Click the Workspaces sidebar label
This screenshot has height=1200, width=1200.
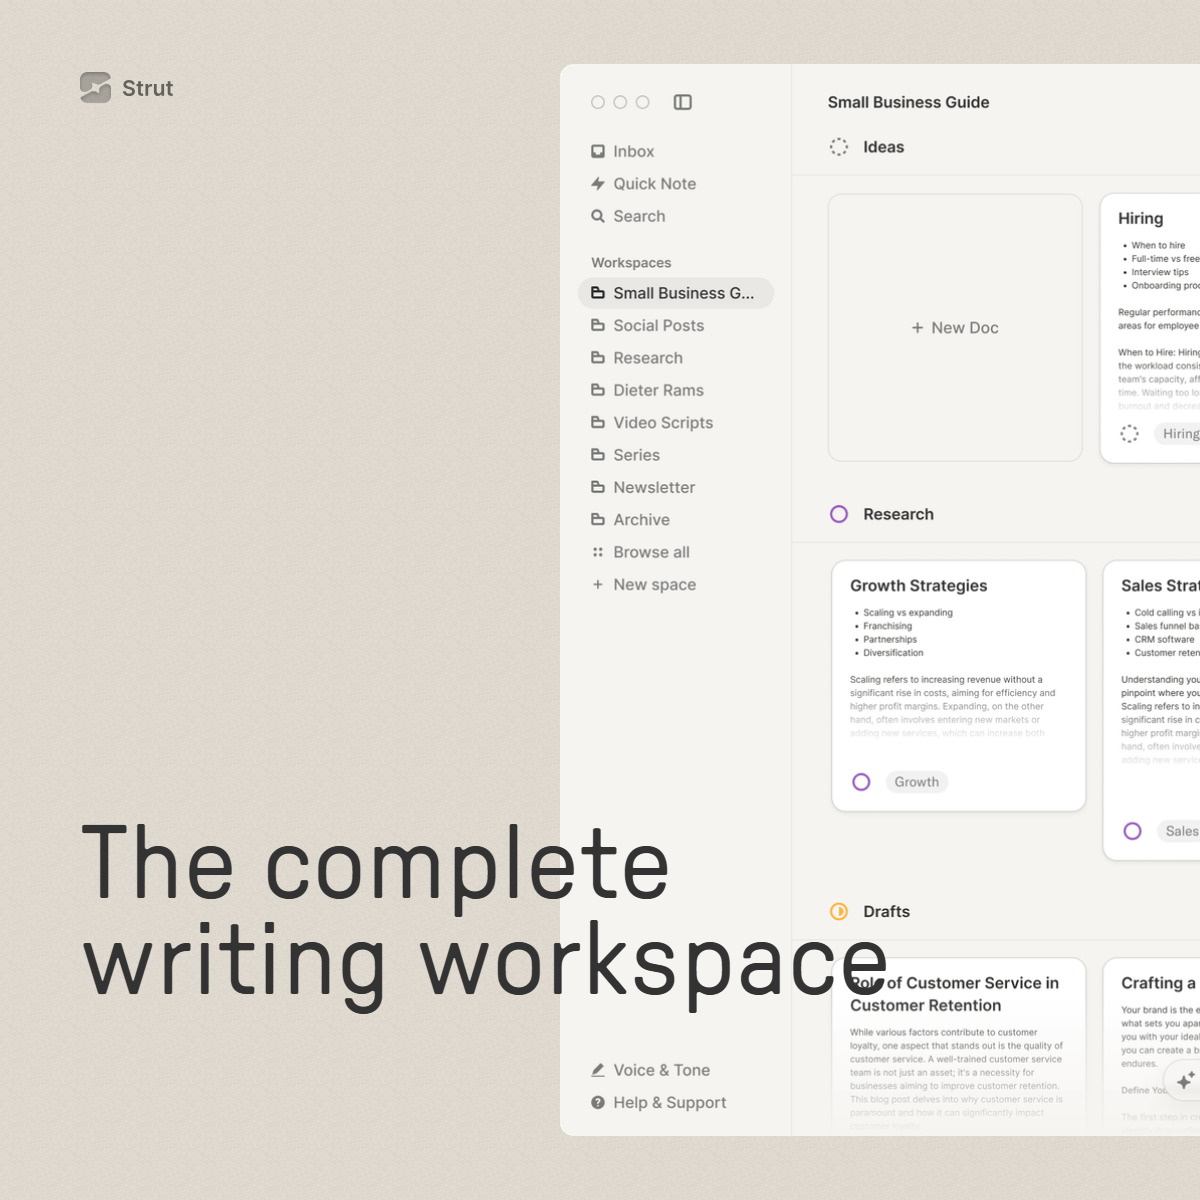point(631,263)
